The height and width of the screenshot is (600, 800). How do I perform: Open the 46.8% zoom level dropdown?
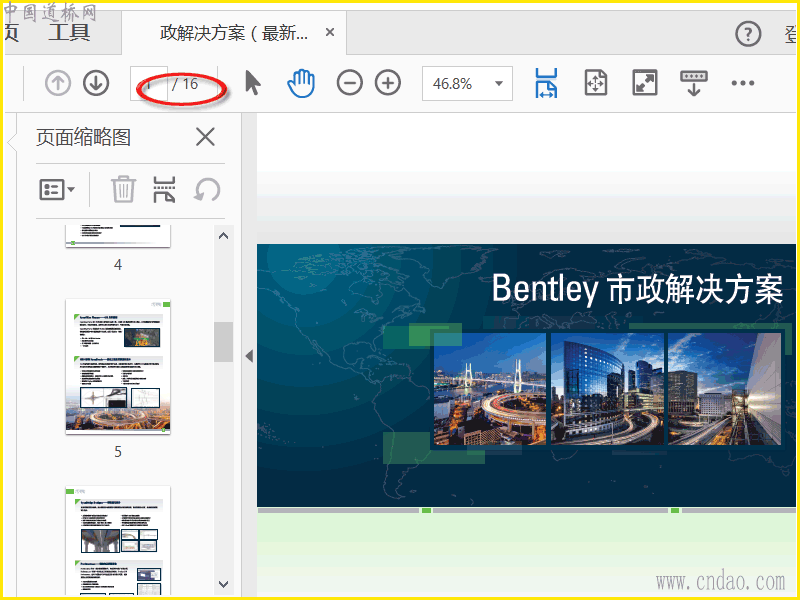(x=467, y=83)
